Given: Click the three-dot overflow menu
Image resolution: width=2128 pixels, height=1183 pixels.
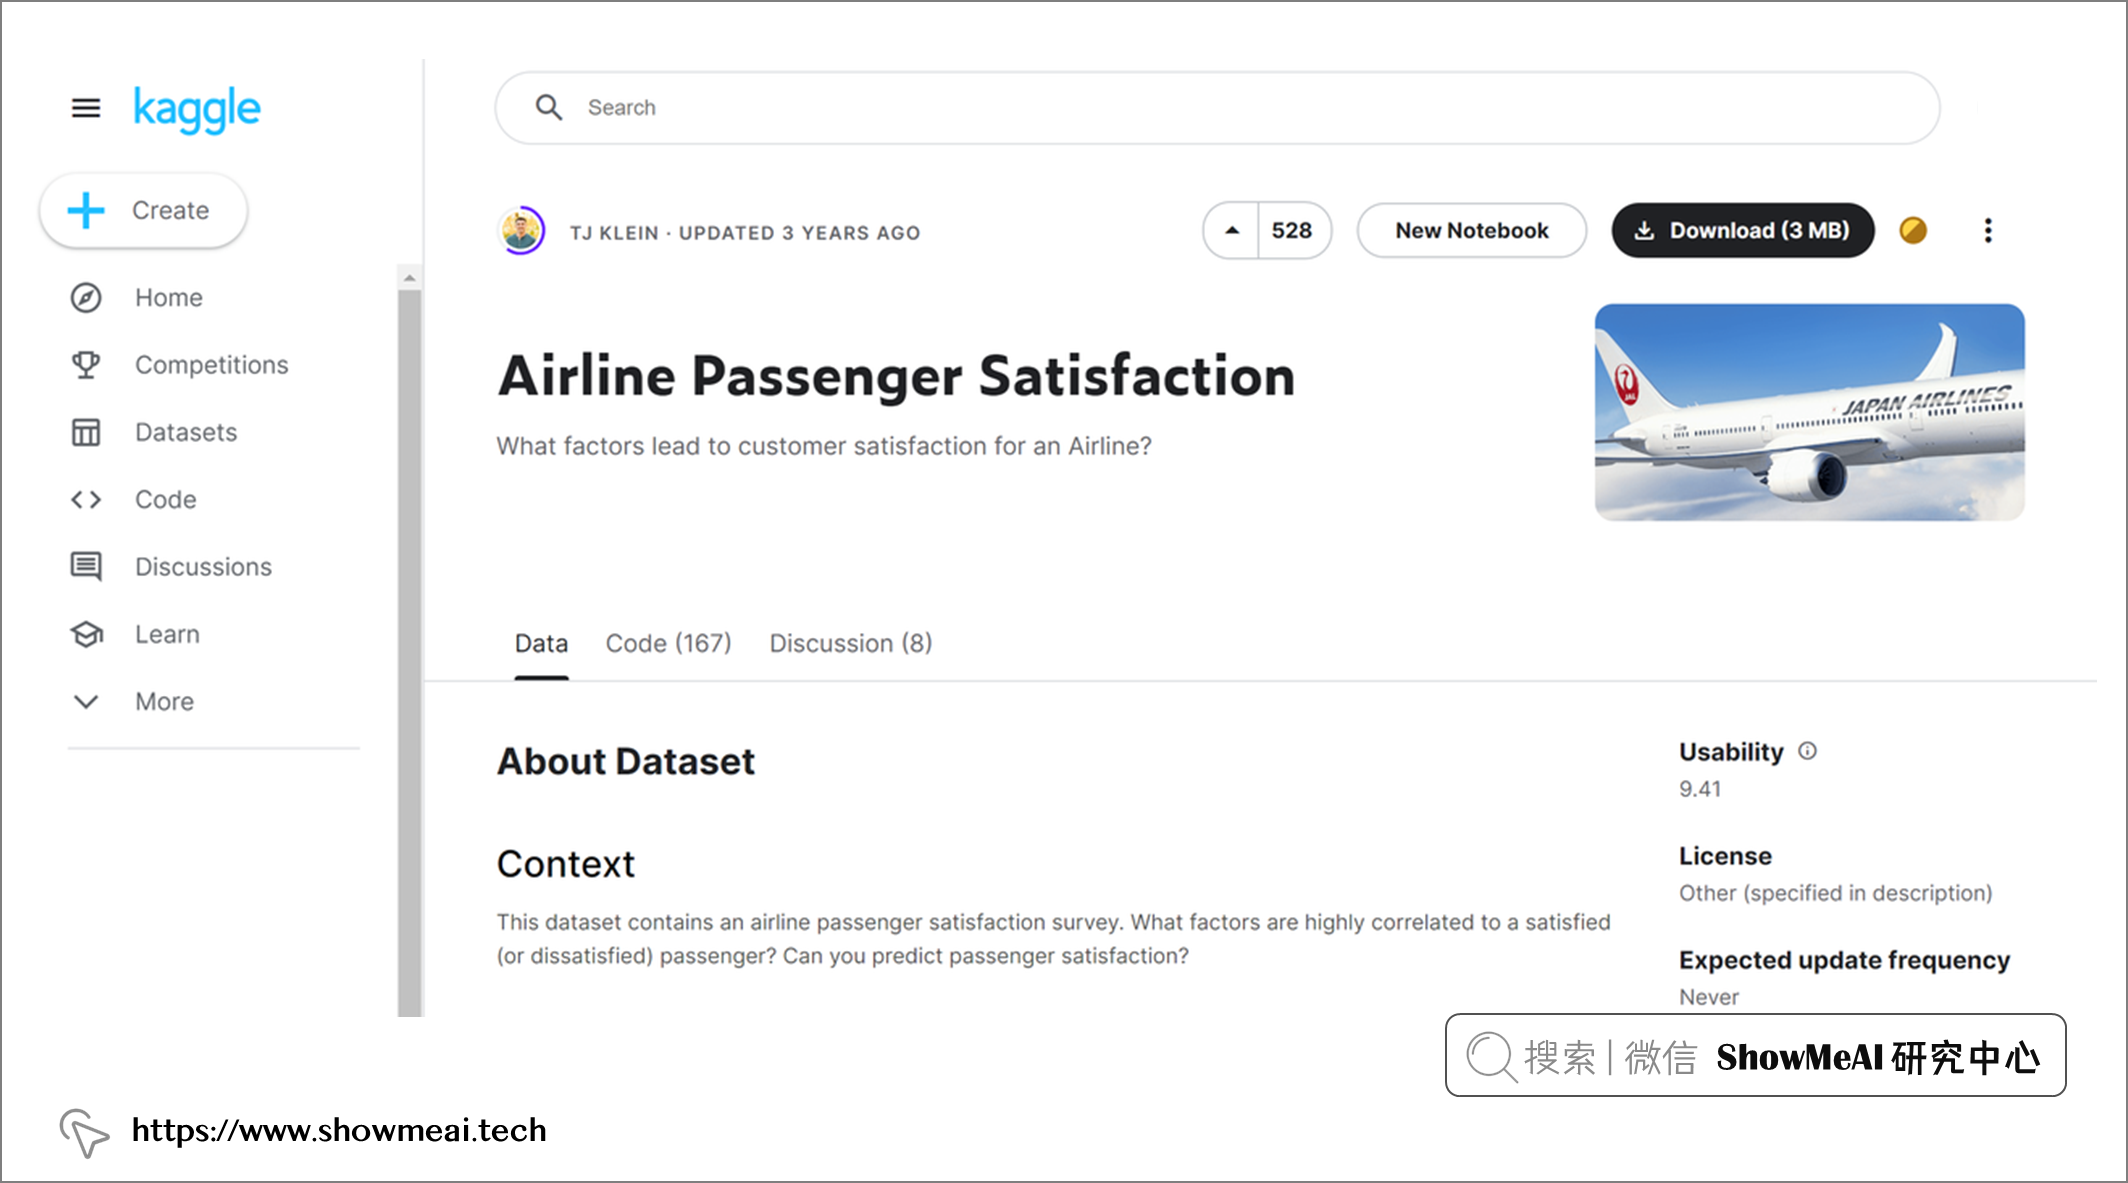Looking at the screenshot, I should pos(1987,230).
